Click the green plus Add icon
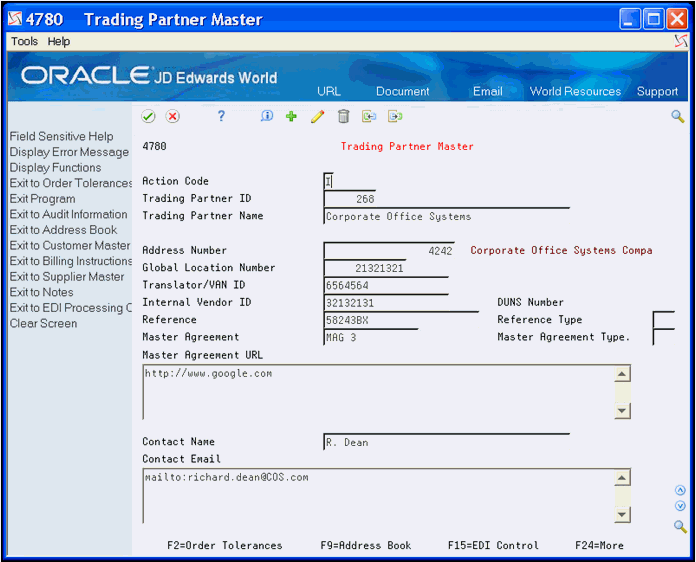The height and width of the screenshot is (562, 696). (x=291, y=116)
